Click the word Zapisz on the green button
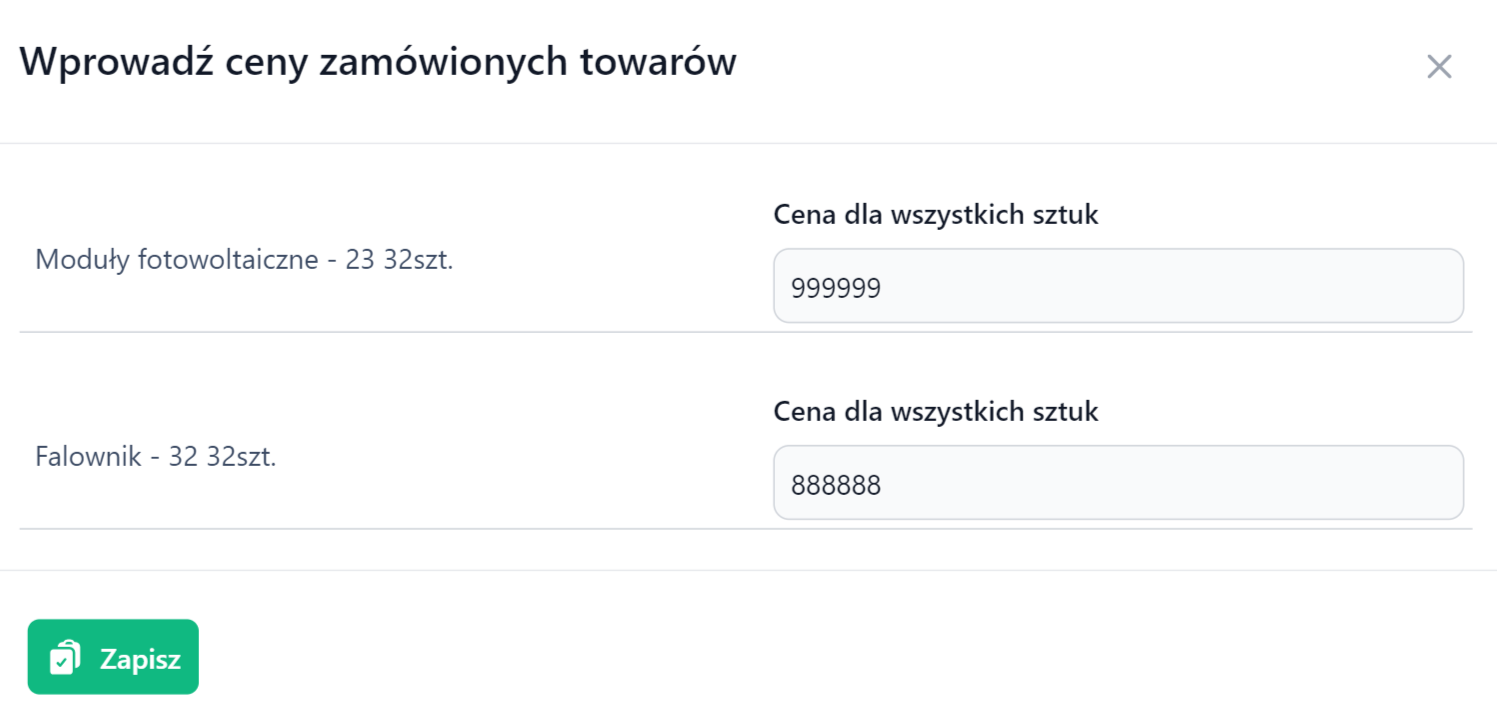 [x=140, y=659]
